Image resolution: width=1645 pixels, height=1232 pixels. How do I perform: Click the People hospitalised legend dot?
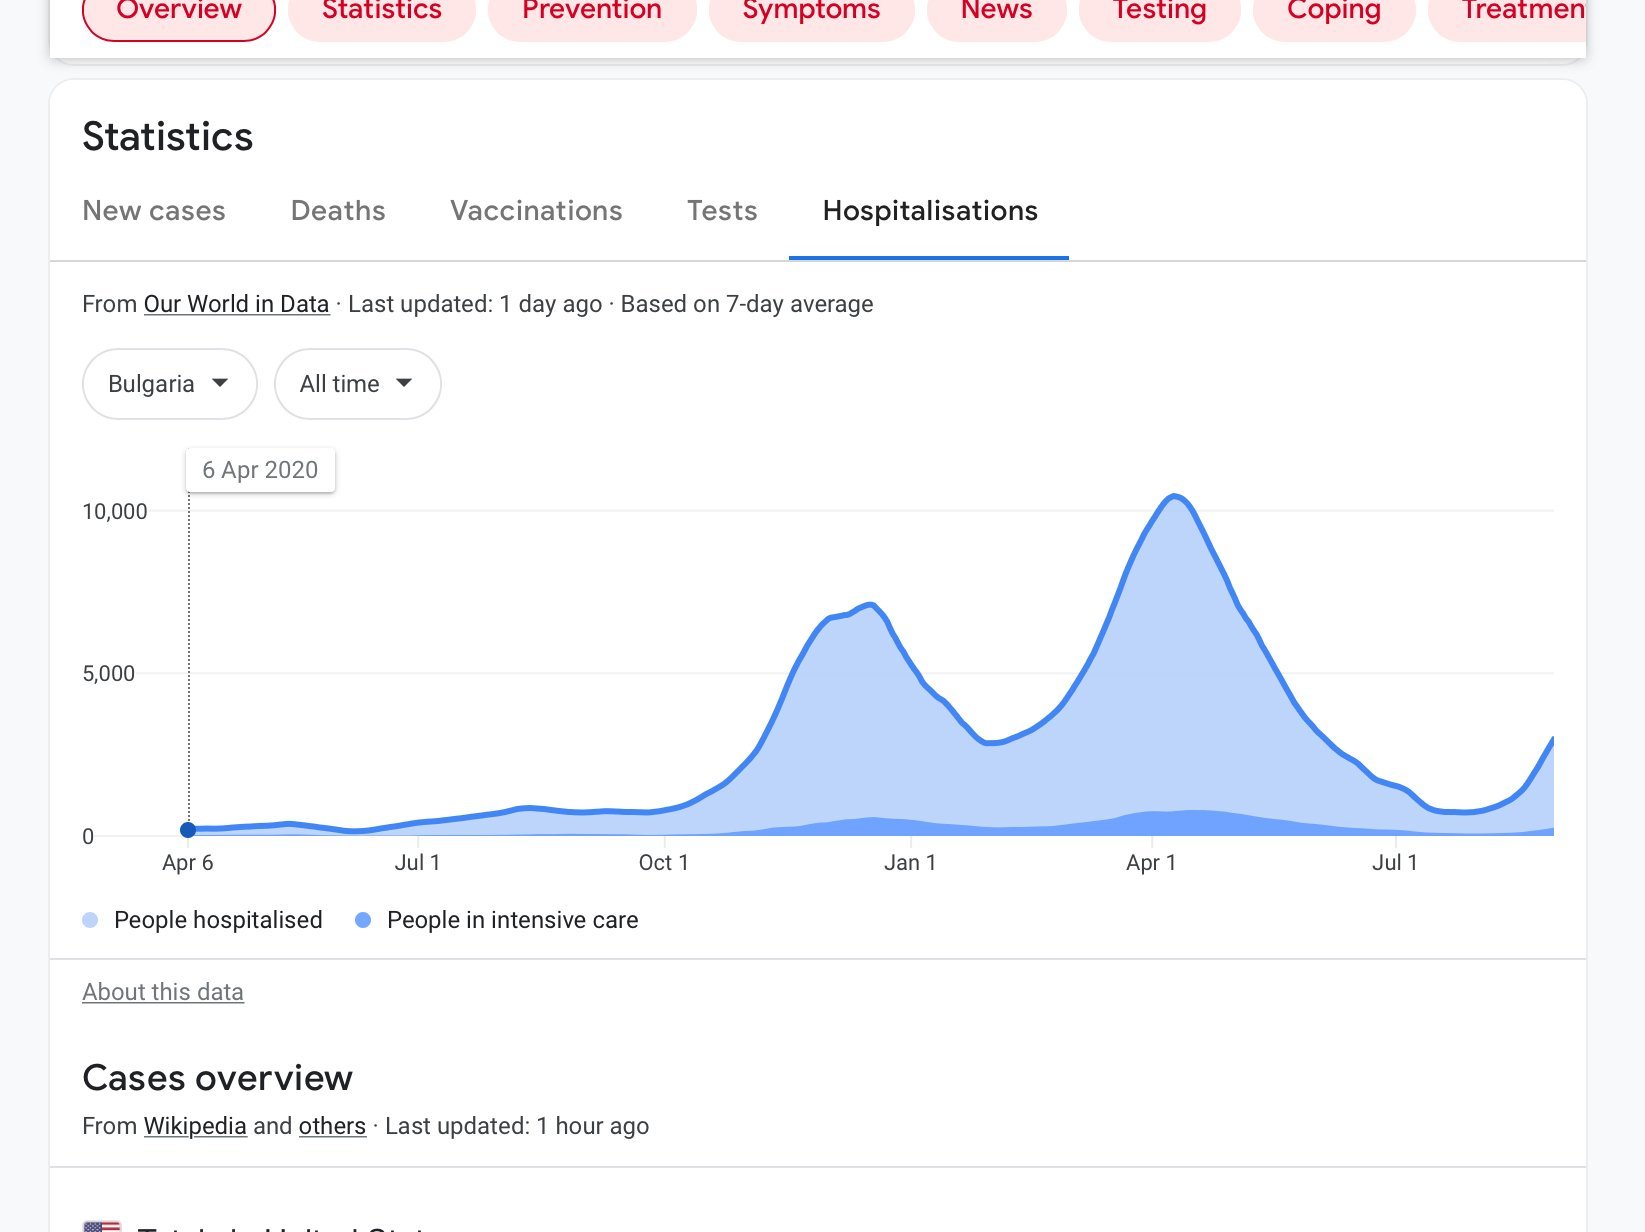click(x=91, y=920)
